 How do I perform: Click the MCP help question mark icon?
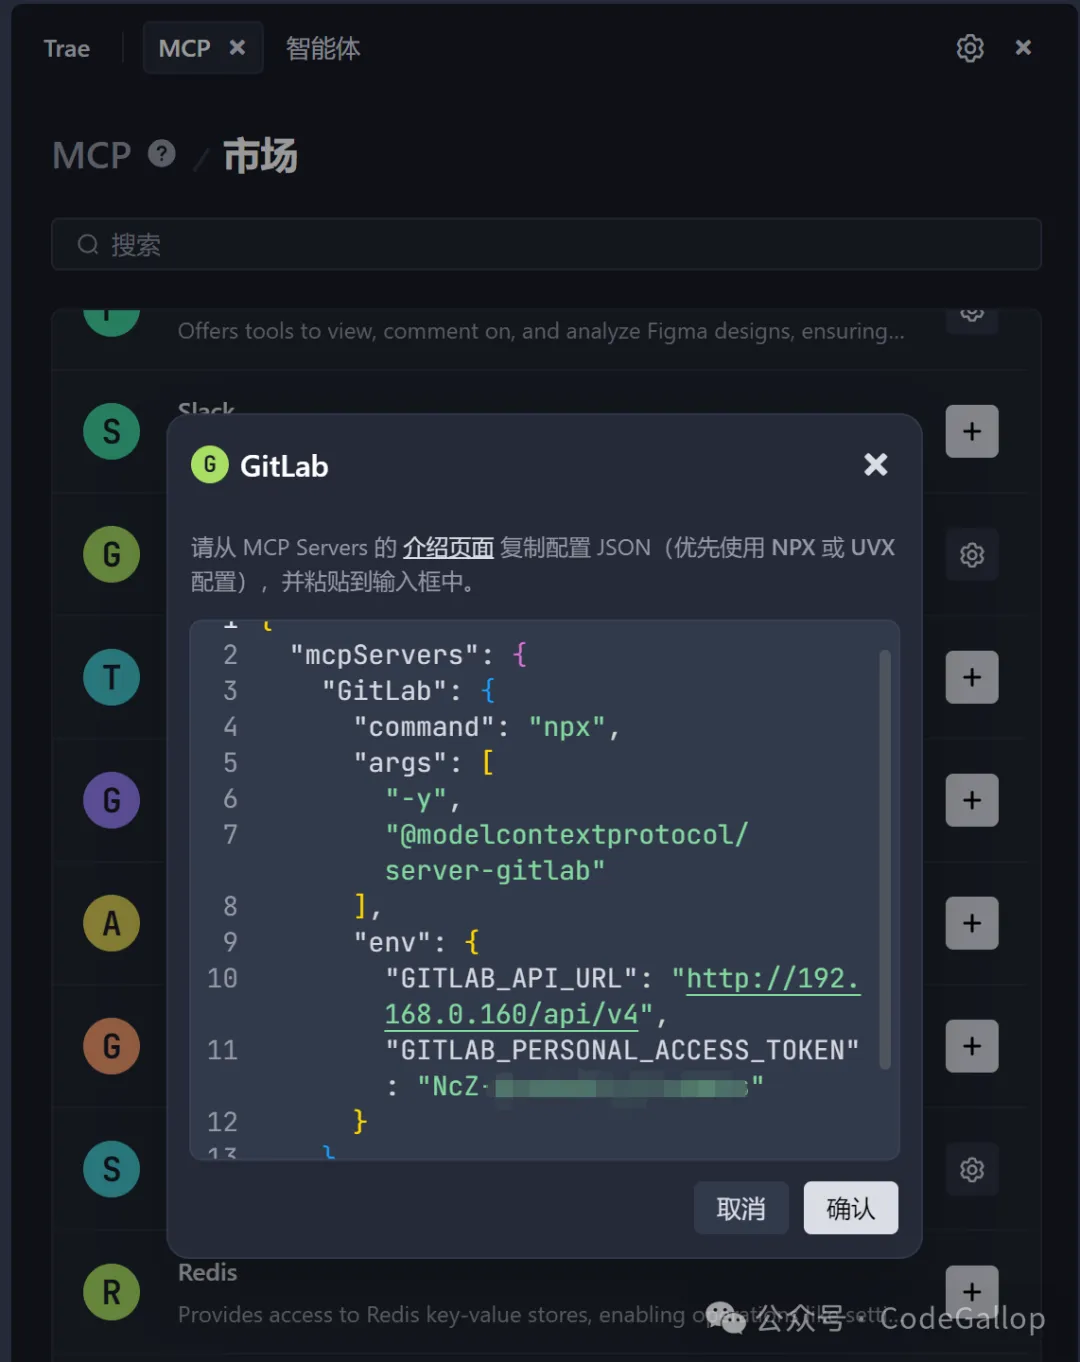(162, 154)
